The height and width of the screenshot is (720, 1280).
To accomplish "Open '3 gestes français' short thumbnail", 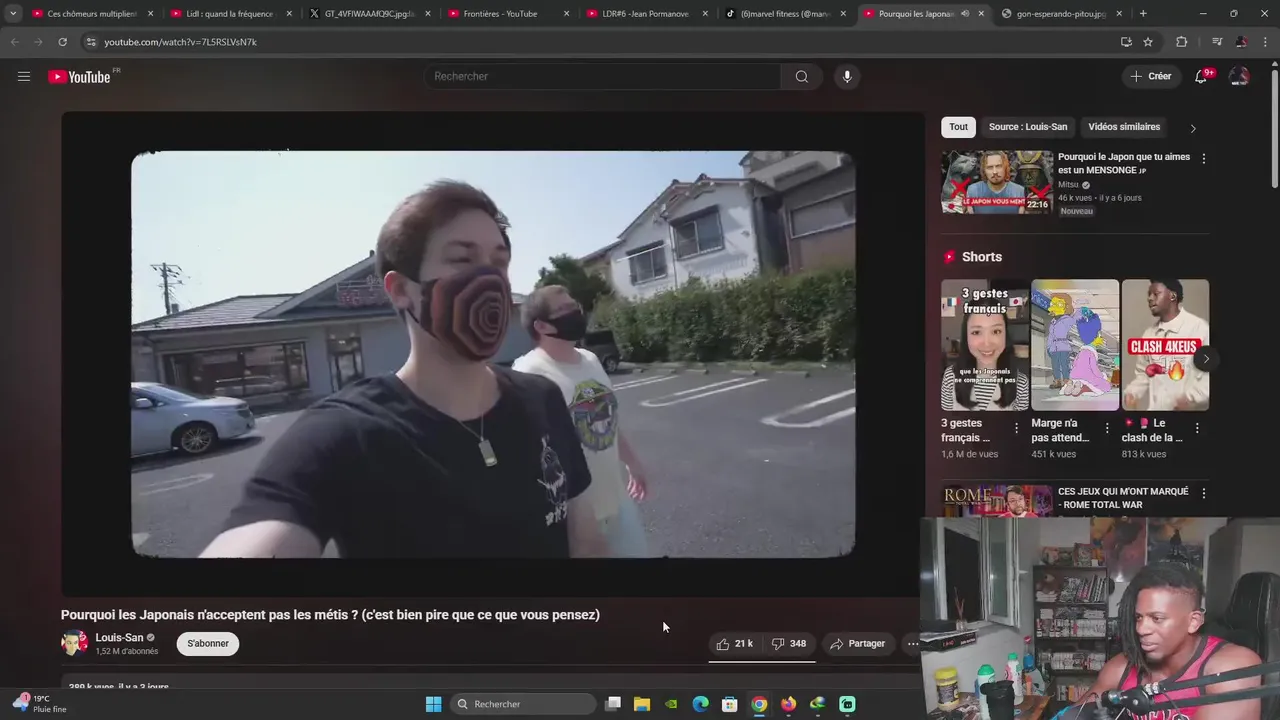I will tap(984, 345).
